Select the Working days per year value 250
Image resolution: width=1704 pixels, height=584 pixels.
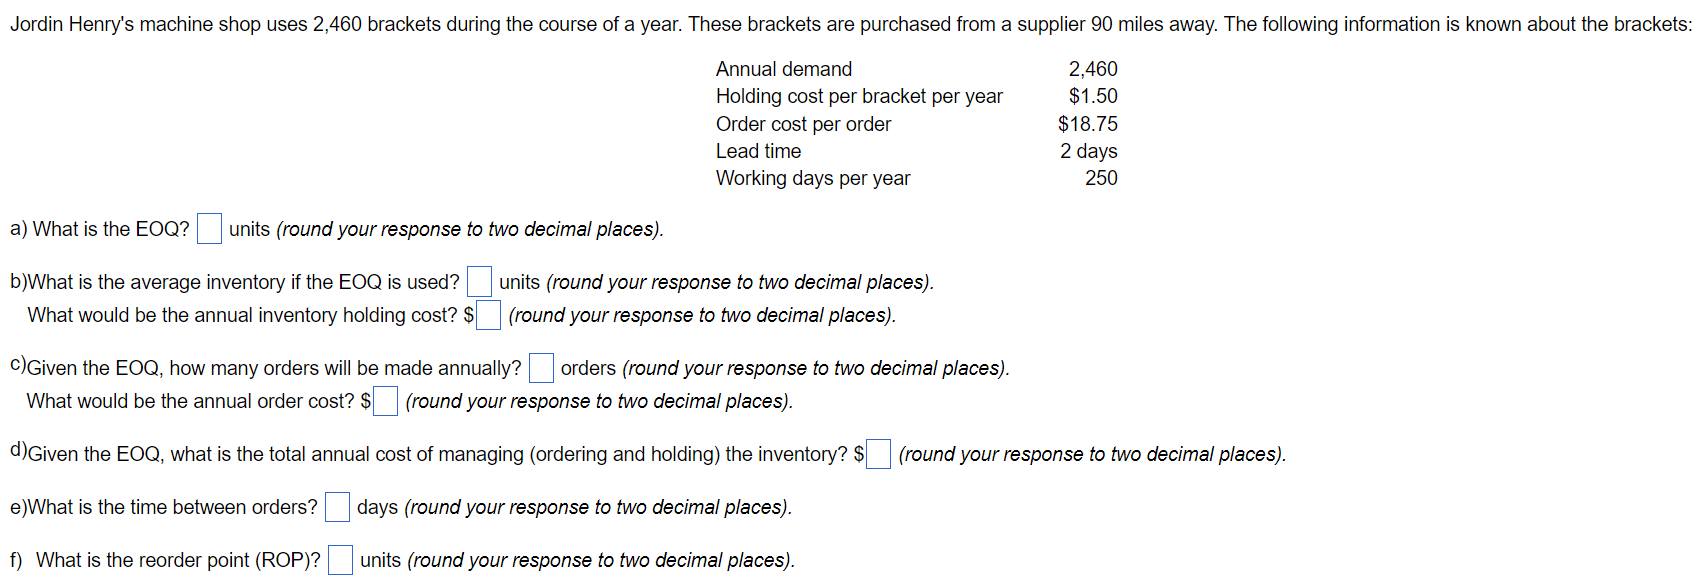pos(1103,178)
